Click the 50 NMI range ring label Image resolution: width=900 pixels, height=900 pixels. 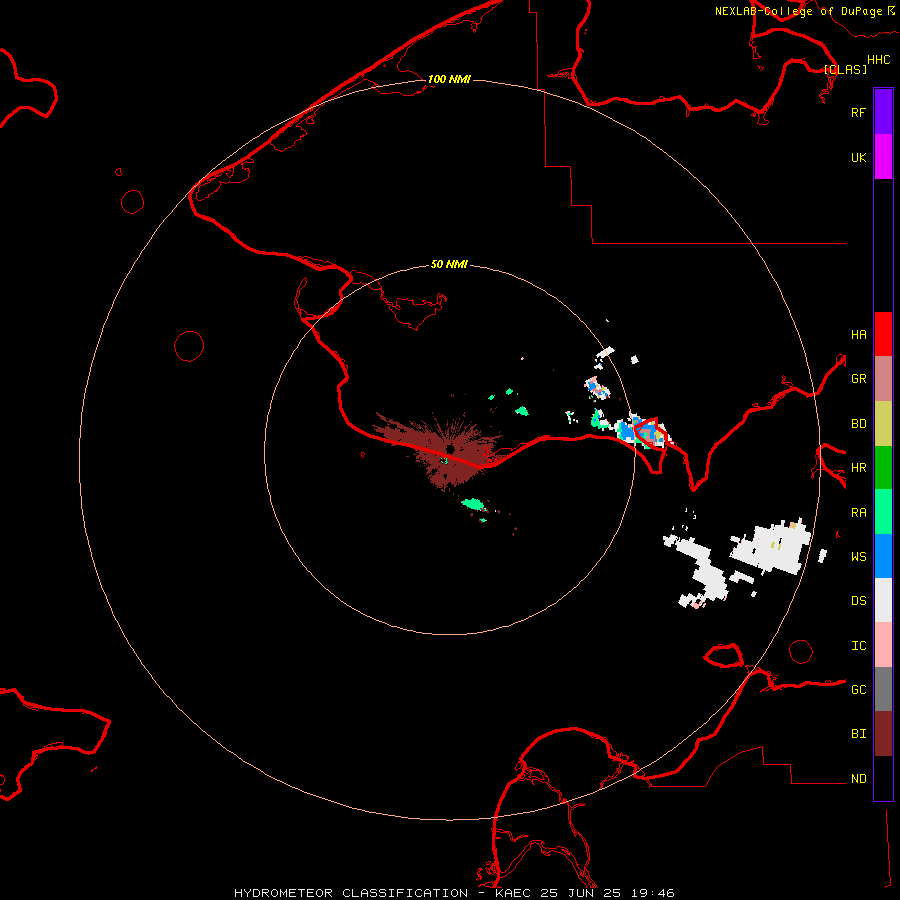pyautogui.click(x=449, y=264)
